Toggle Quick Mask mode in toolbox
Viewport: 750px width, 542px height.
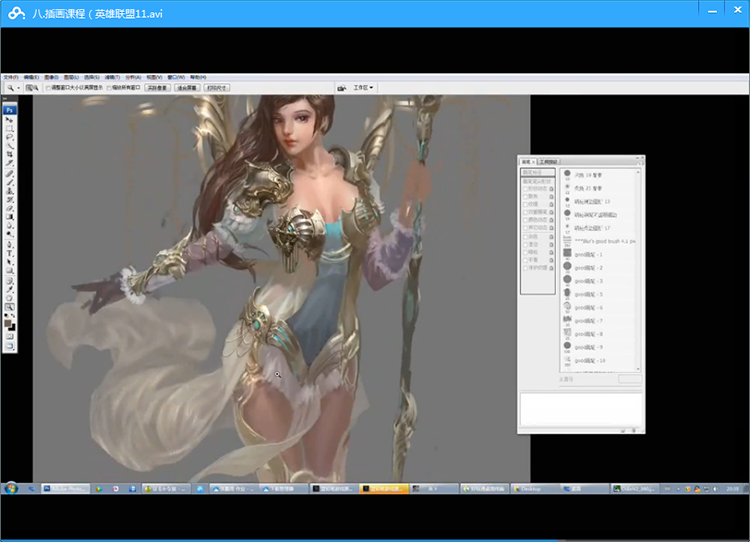pos(10,336)
